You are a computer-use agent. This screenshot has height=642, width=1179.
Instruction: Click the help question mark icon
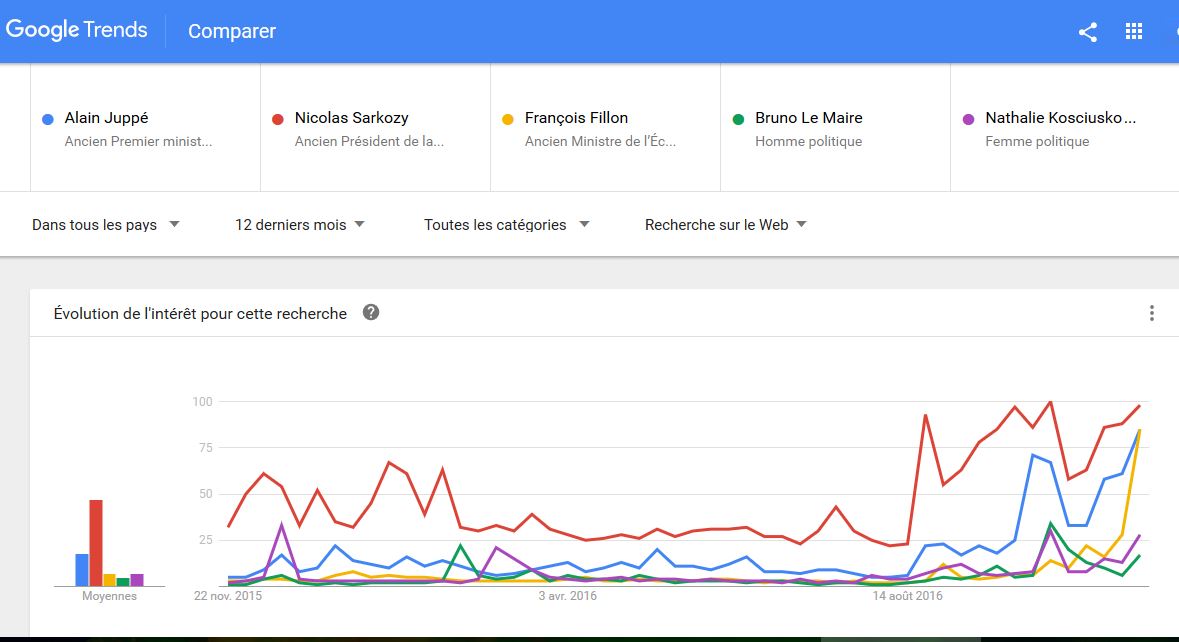pyautogui.click(x=371, y=313)
